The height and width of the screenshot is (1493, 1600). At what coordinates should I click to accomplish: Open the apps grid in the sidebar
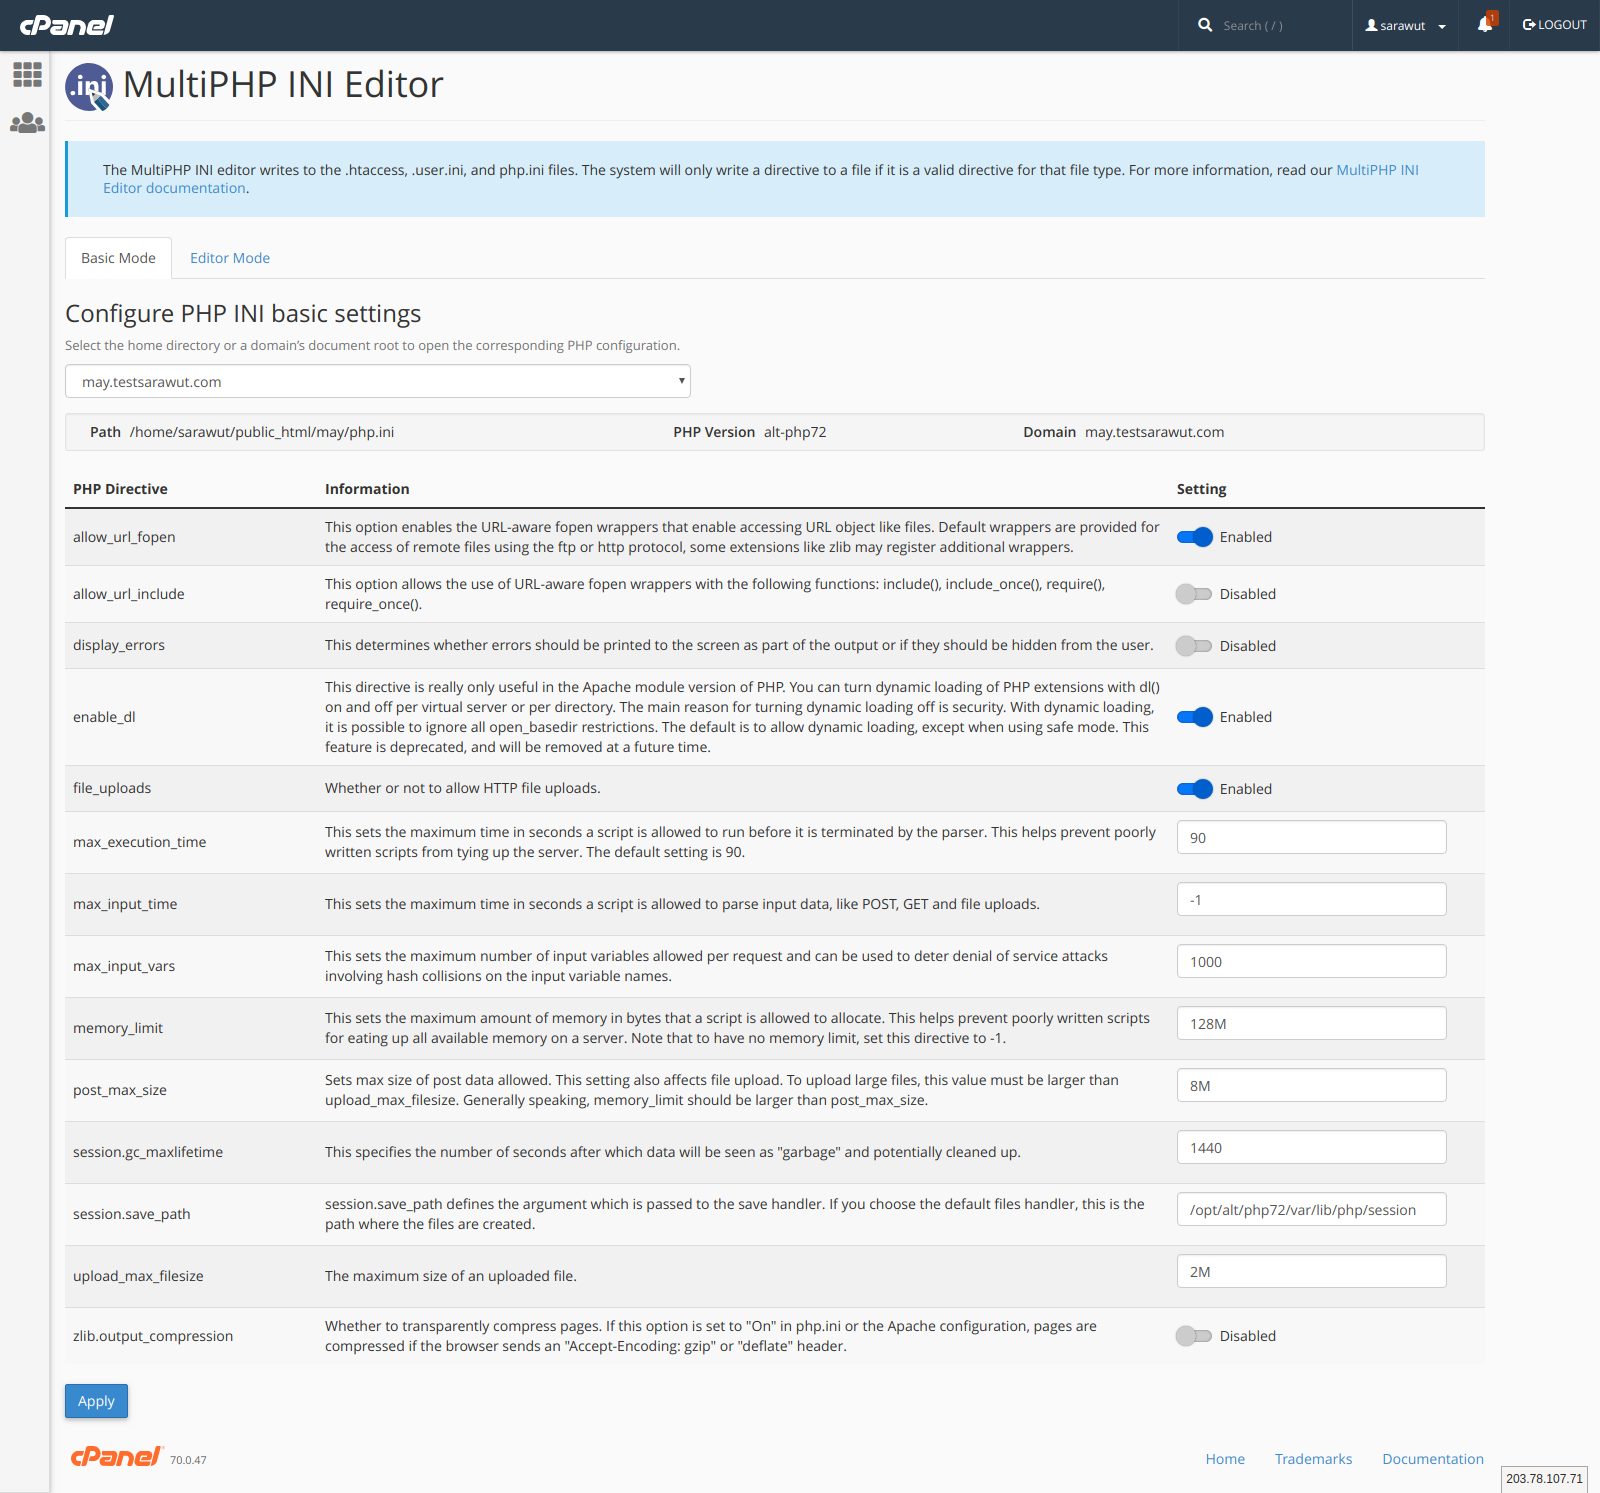27,73
